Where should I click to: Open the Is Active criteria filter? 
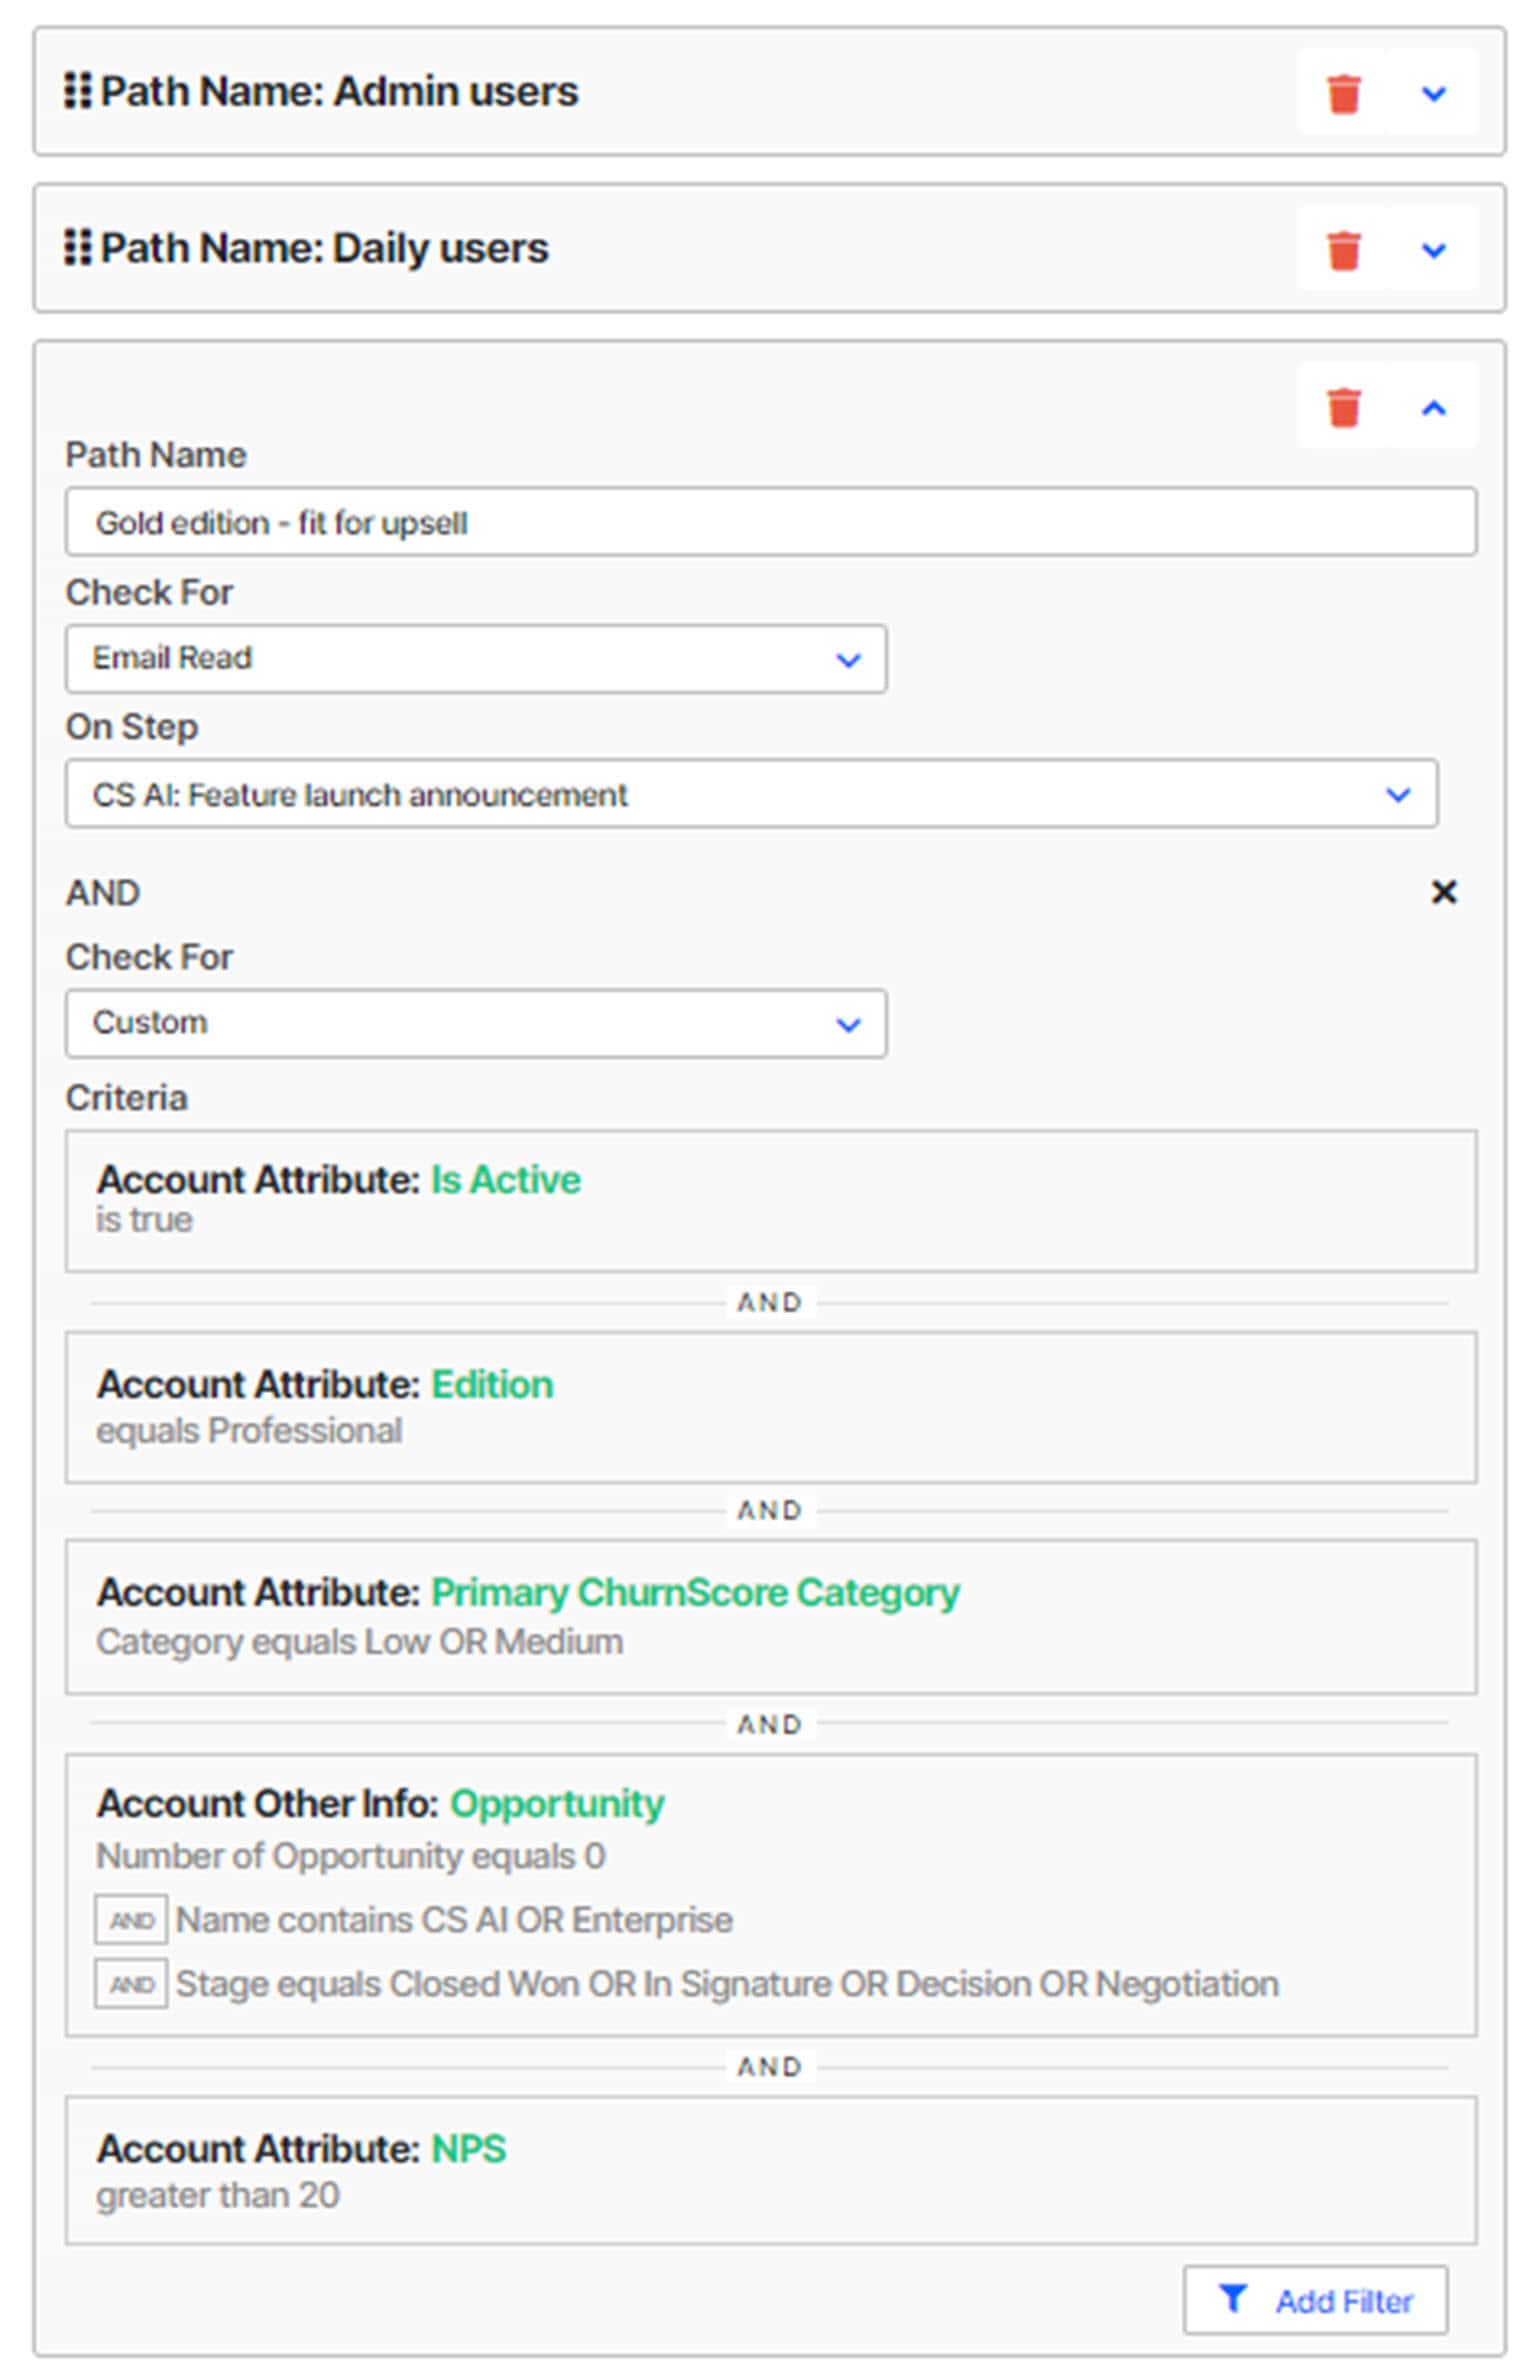(x=771, y=1201)
